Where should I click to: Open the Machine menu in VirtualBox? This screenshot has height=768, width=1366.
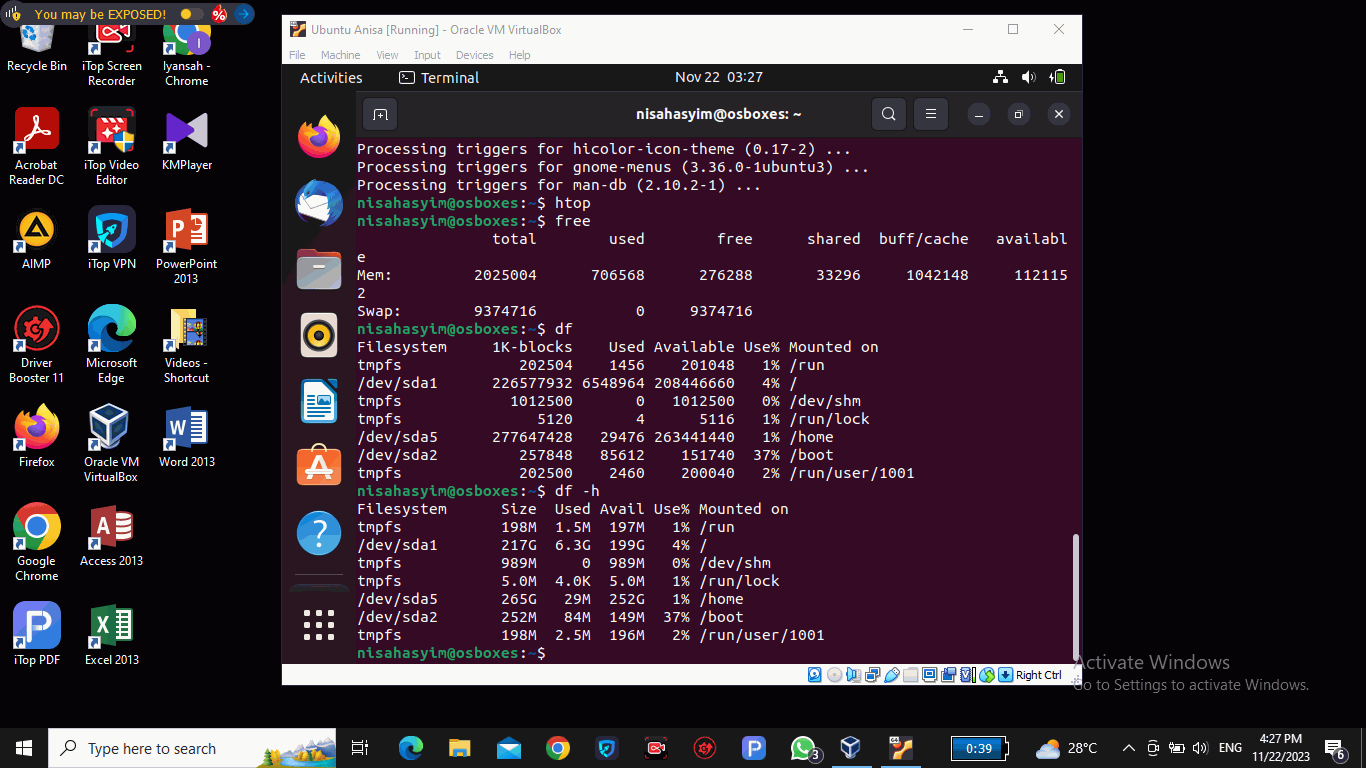(x=340, y=55)
